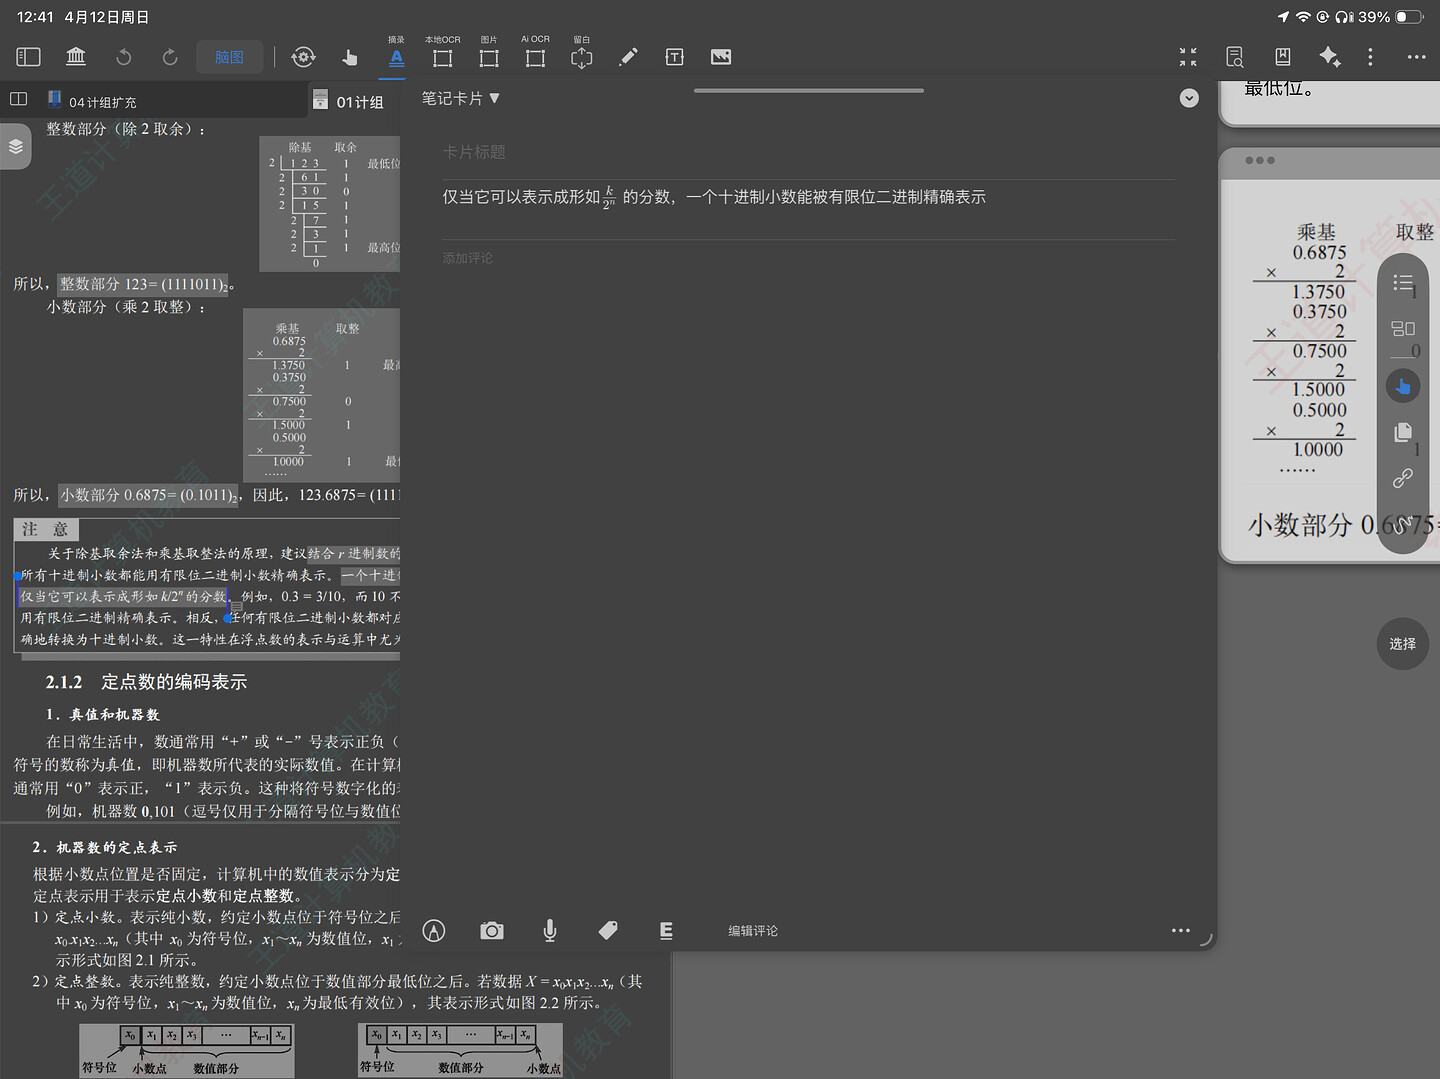
Task: Open the bookmarks panel icon
Action: [1282, 57]
